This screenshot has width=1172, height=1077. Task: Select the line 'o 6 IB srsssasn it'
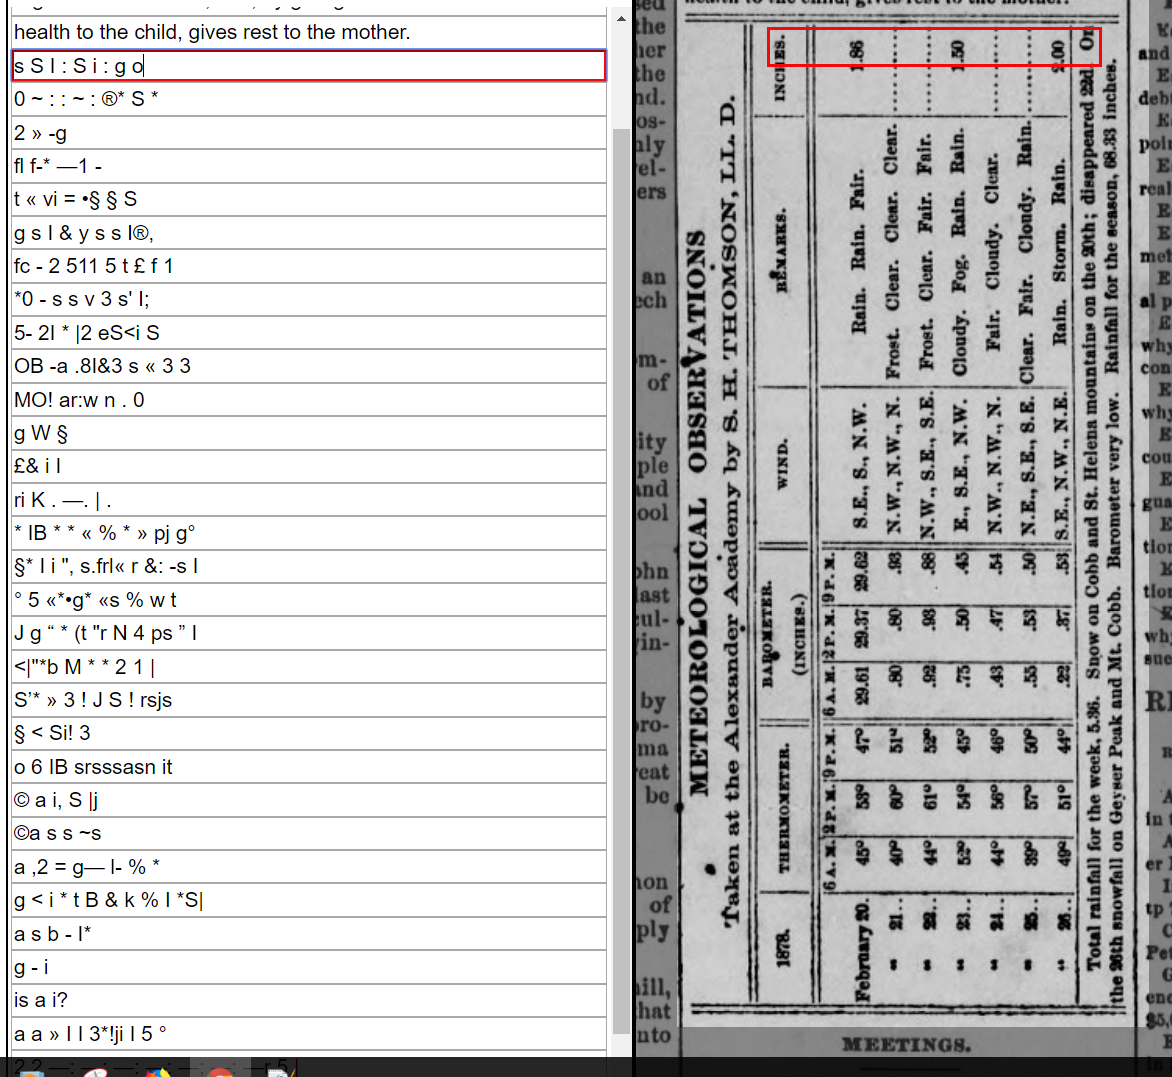click(x=309, y=767)
